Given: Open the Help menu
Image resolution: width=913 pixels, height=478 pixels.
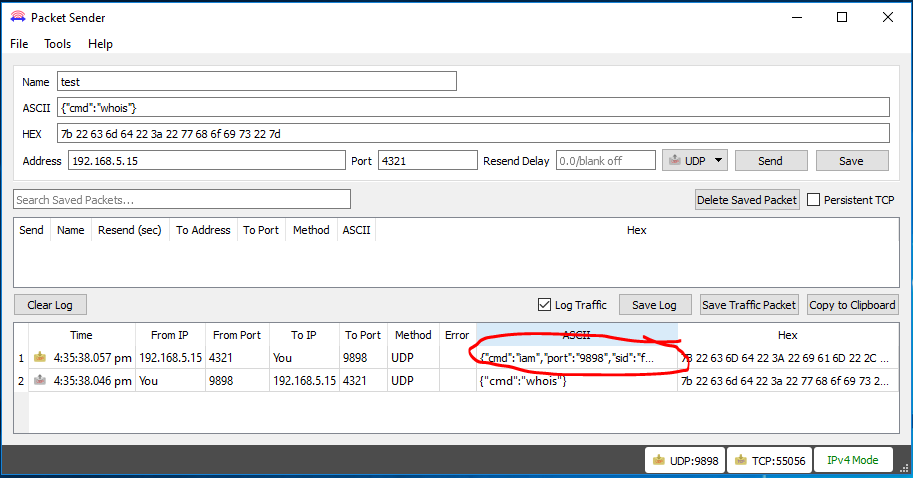Looking at the screenshot, I should point(100,44).
